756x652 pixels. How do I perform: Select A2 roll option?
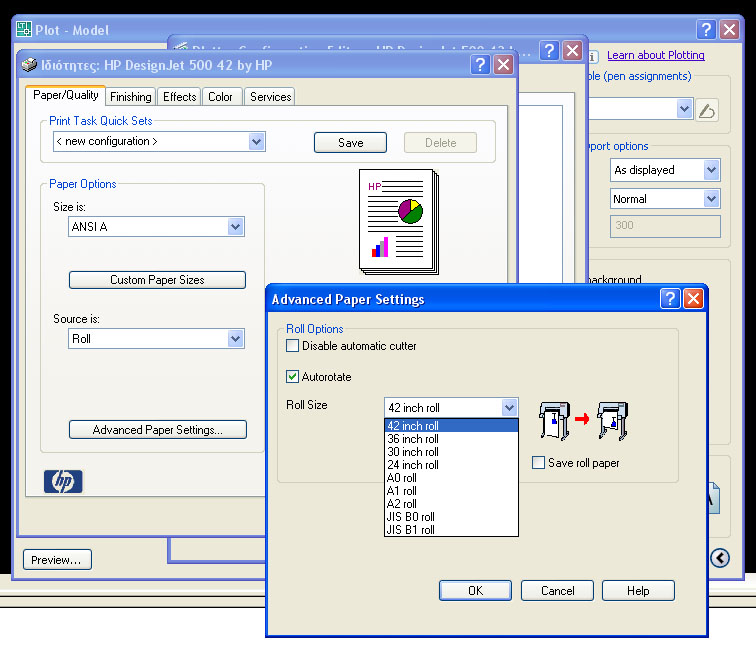(x=451, y=504)
